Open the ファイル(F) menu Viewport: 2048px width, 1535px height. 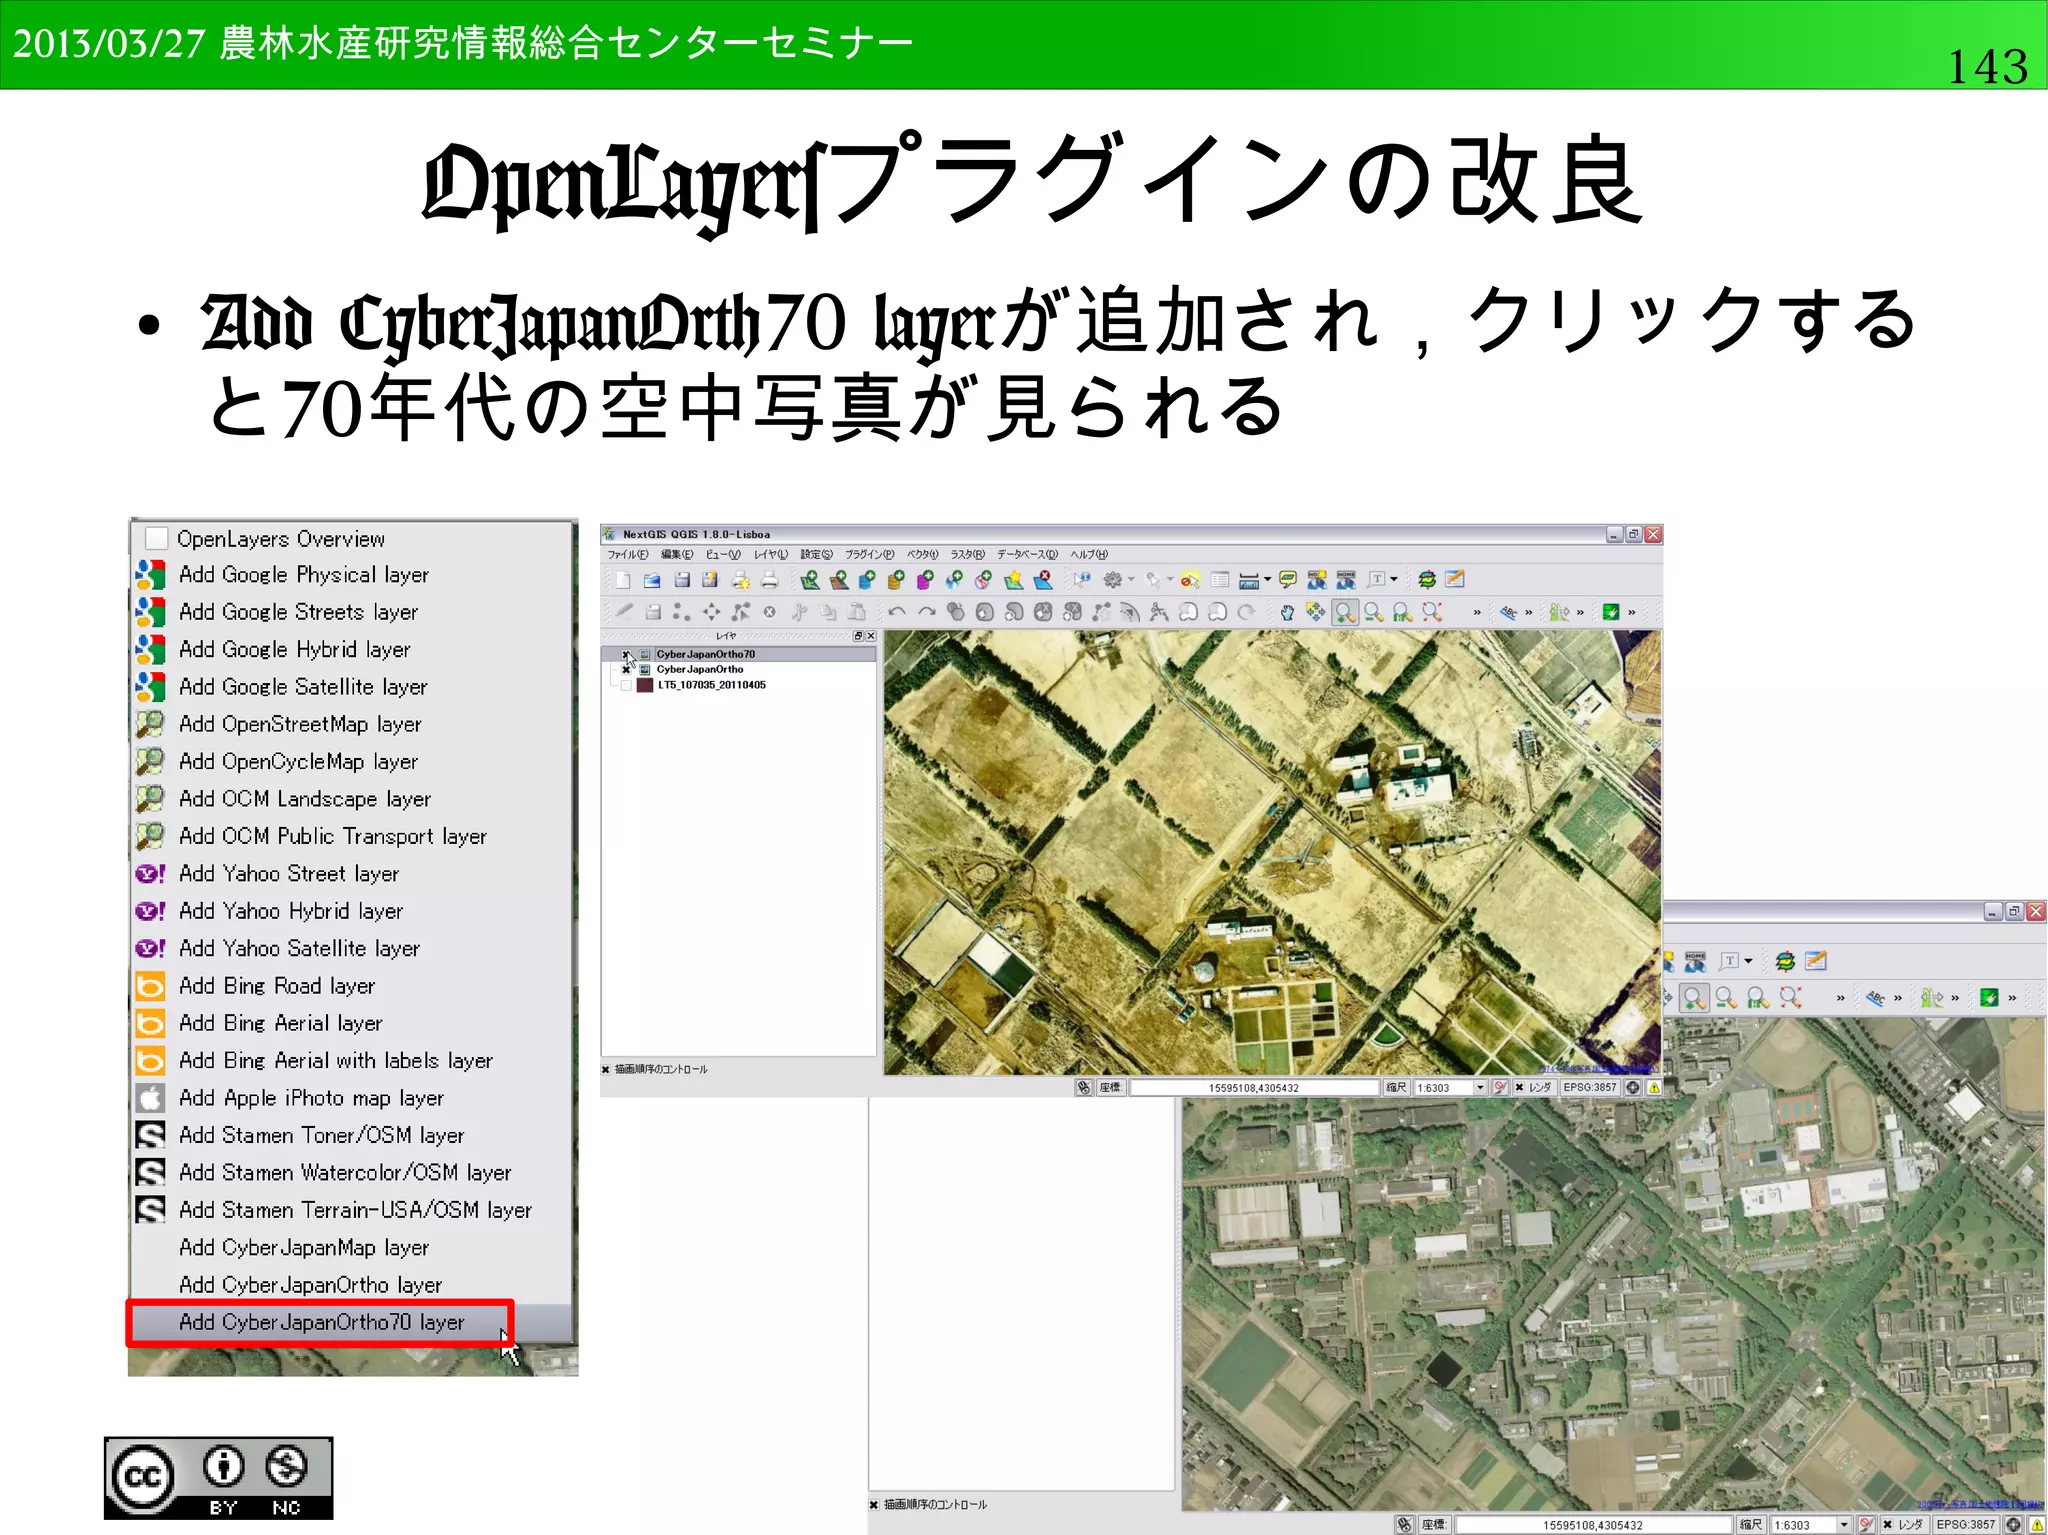pos(628,554)
